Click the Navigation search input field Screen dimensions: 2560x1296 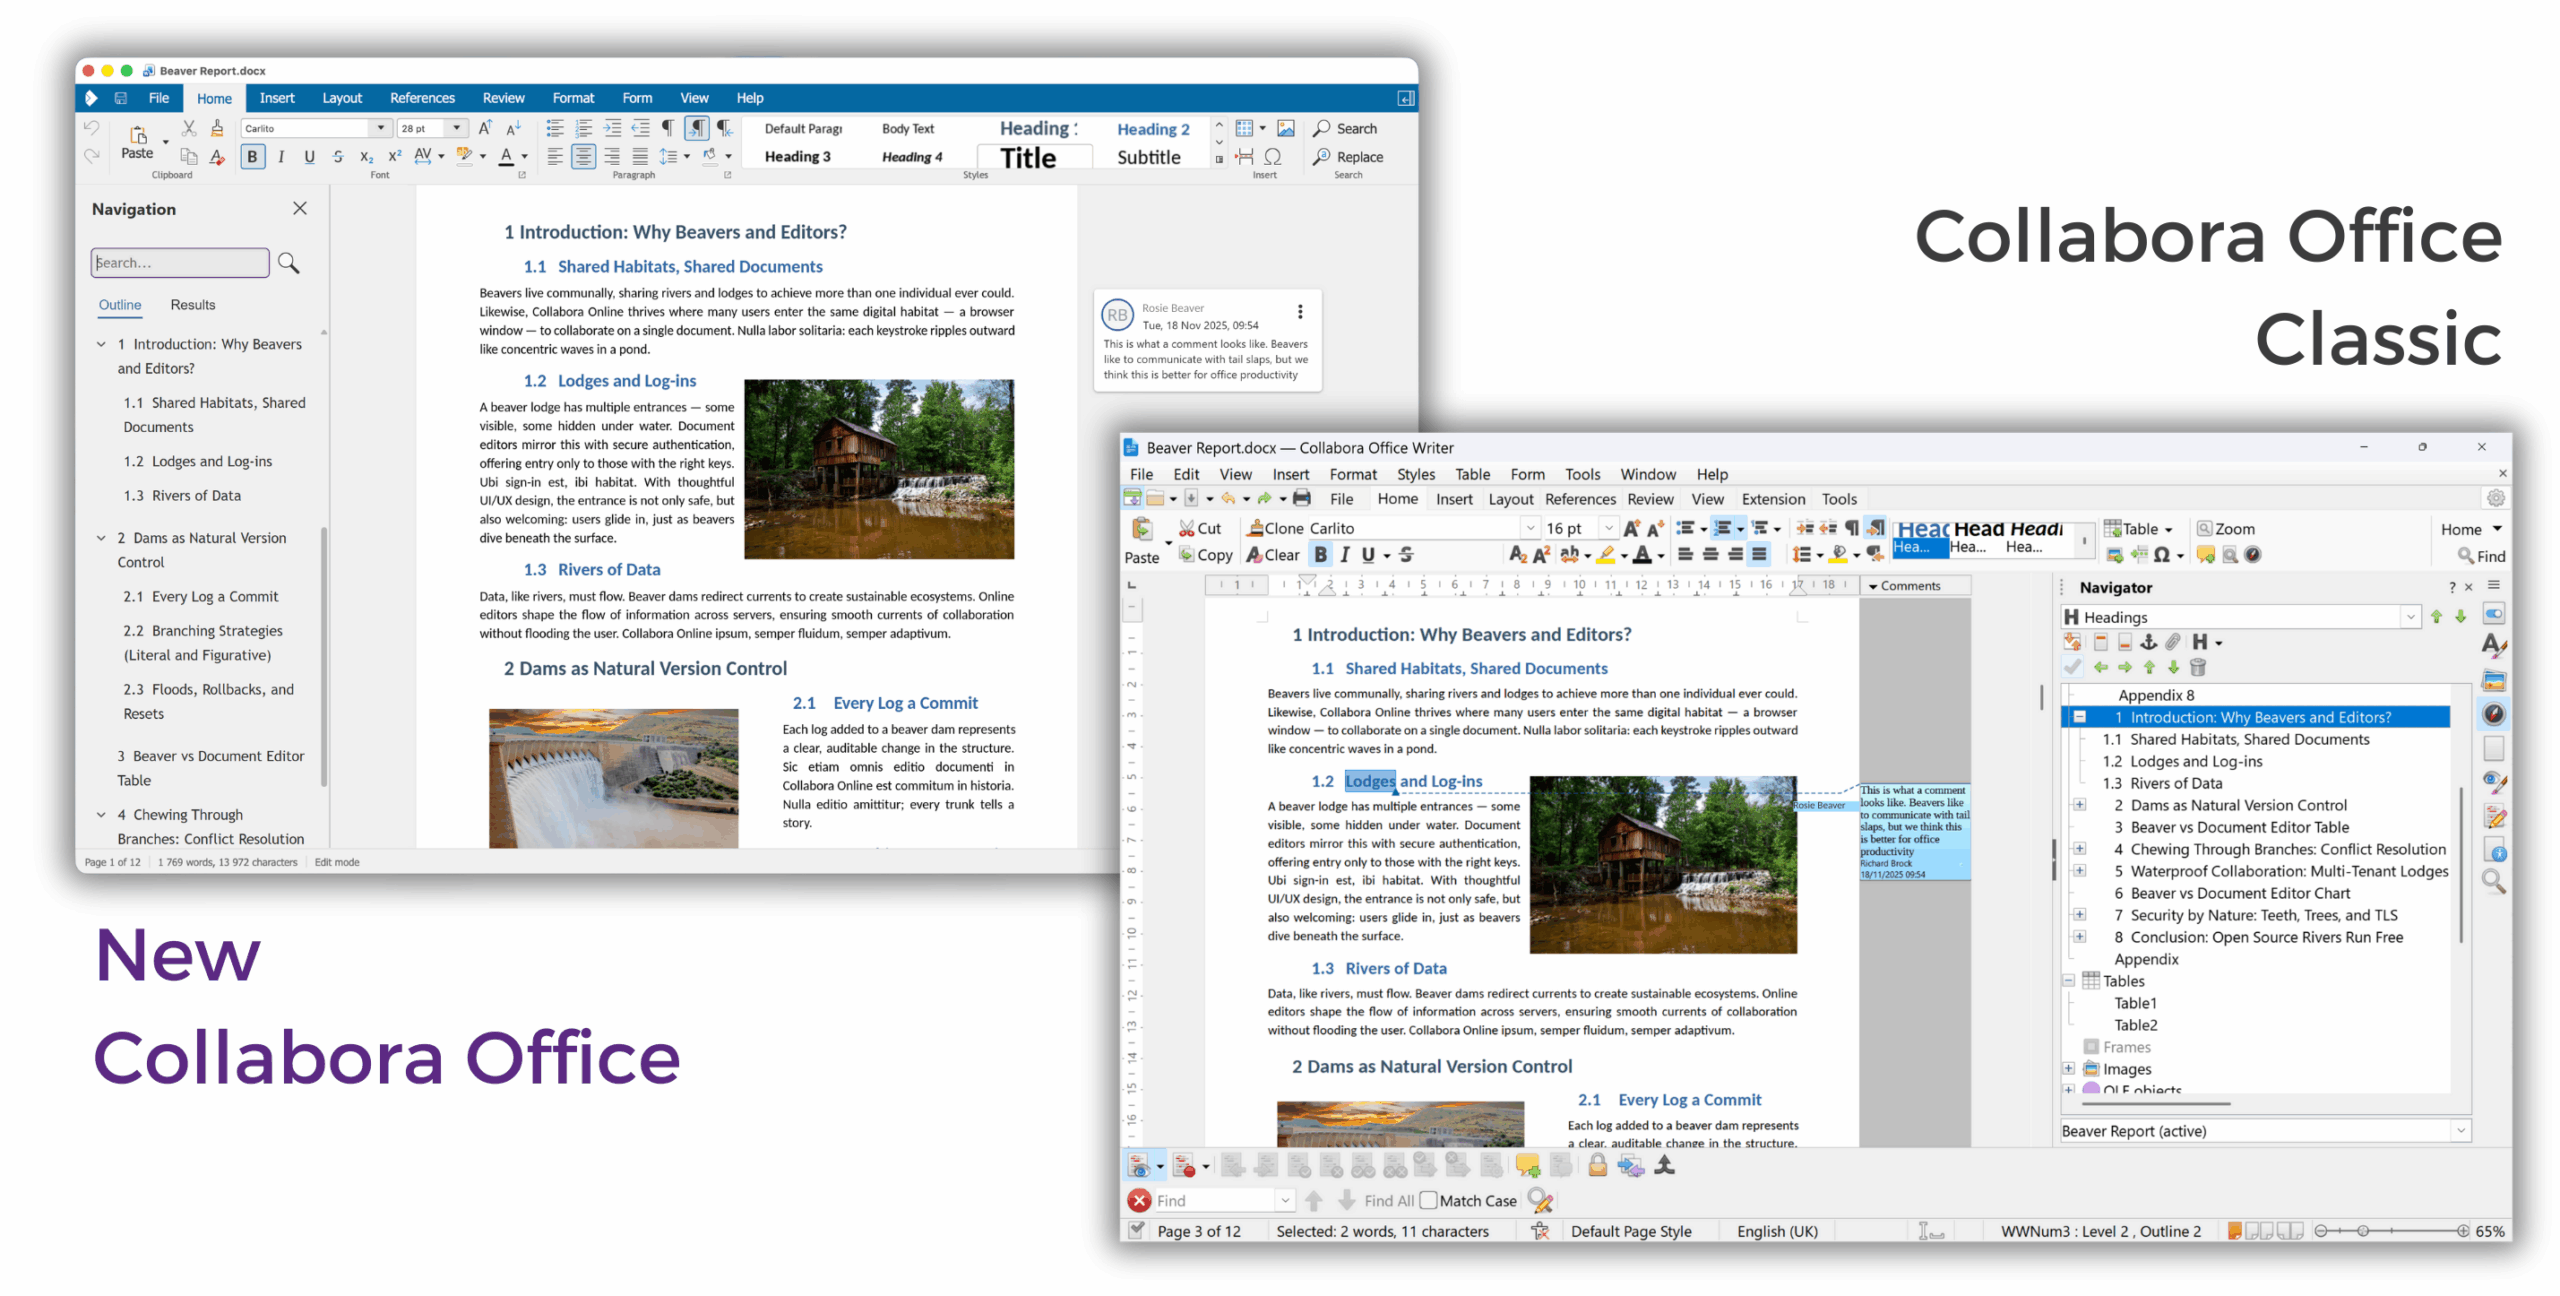[x=180, y=263]
